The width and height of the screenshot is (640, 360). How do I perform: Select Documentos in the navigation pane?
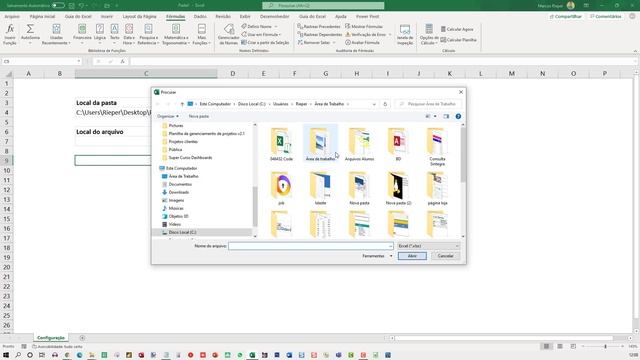(x=180, y=184)
